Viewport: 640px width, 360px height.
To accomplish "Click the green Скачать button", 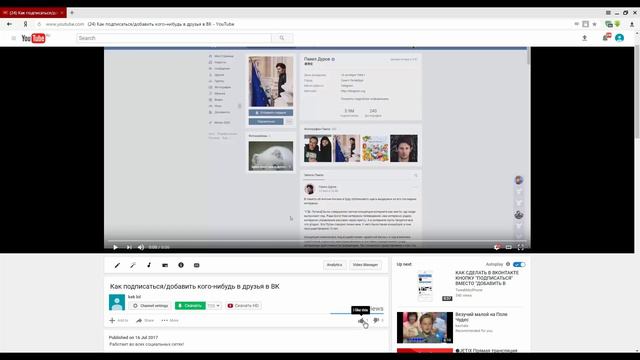I will point(190,305).
